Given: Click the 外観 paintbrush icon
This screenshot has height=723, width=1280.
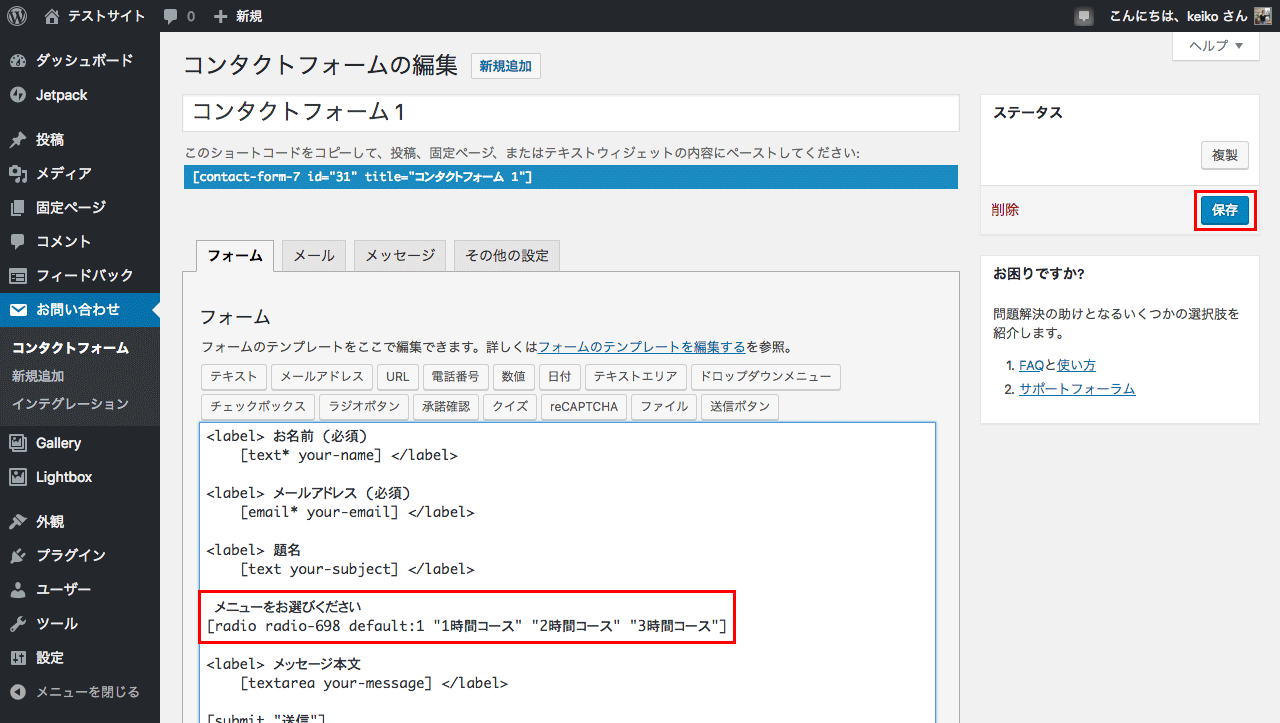Looking at the screenshot, I should [18, 521].
